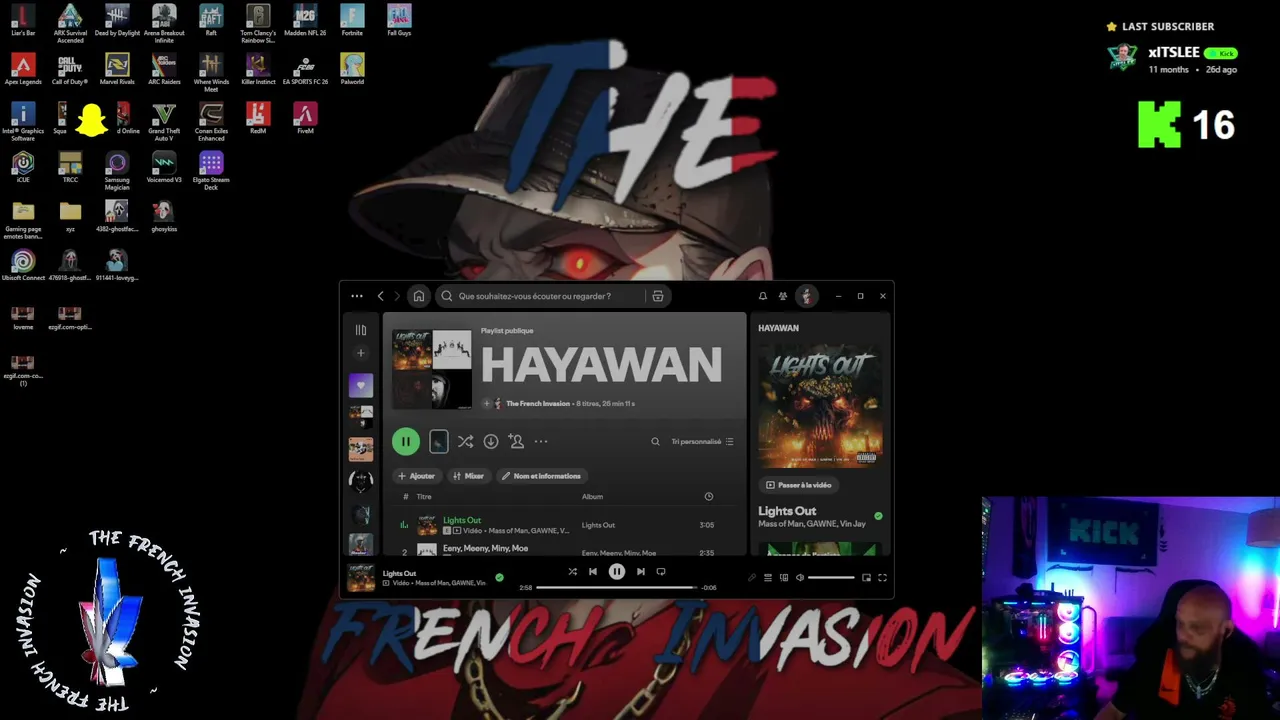
Task: Click the Album column header
Action: tap(592, 497)
